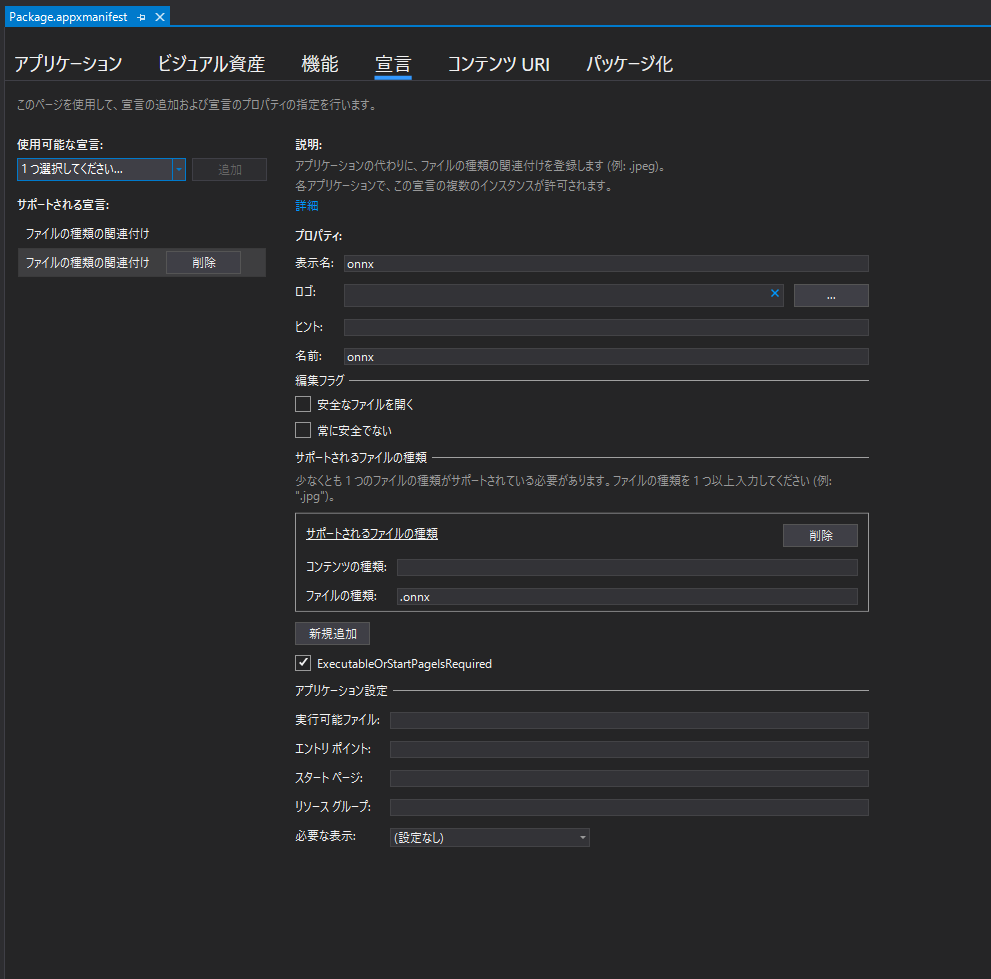Screen dimensions: 991x979
Task: Focus the 実行可能ファイル field
Action: [x=629, y=721]
